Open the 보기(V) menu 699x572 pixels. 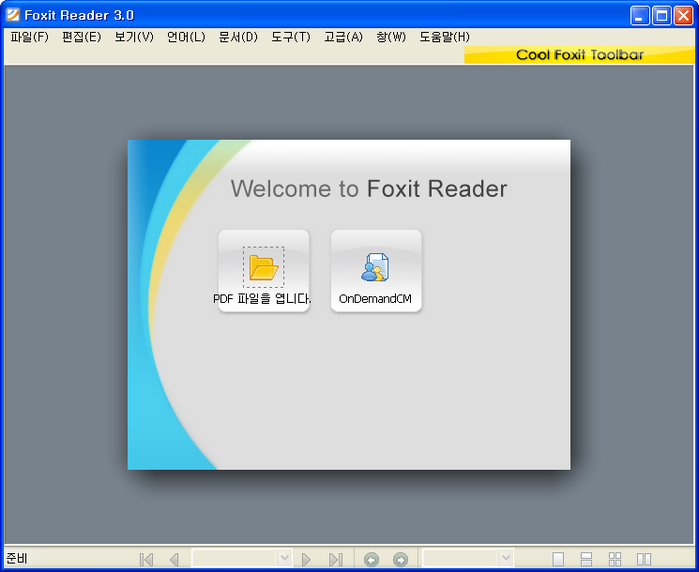coord(134,37)
